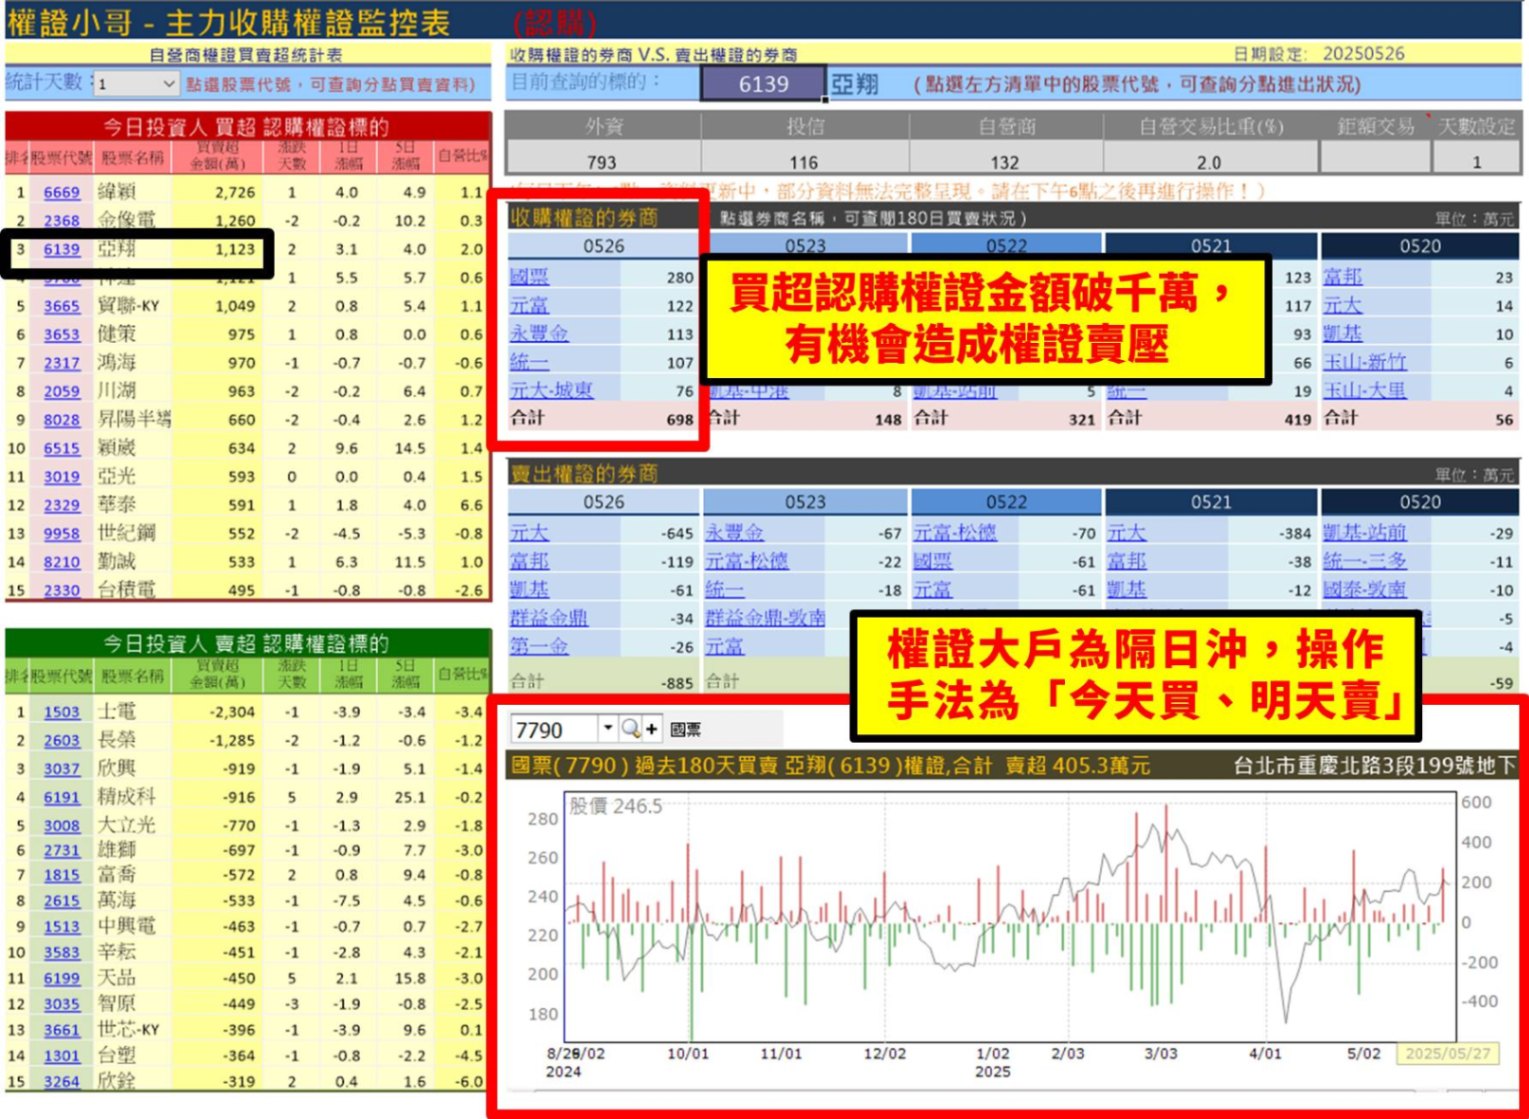
Task: Click 統一-三多 broker link
Action: coord(1364,561)
